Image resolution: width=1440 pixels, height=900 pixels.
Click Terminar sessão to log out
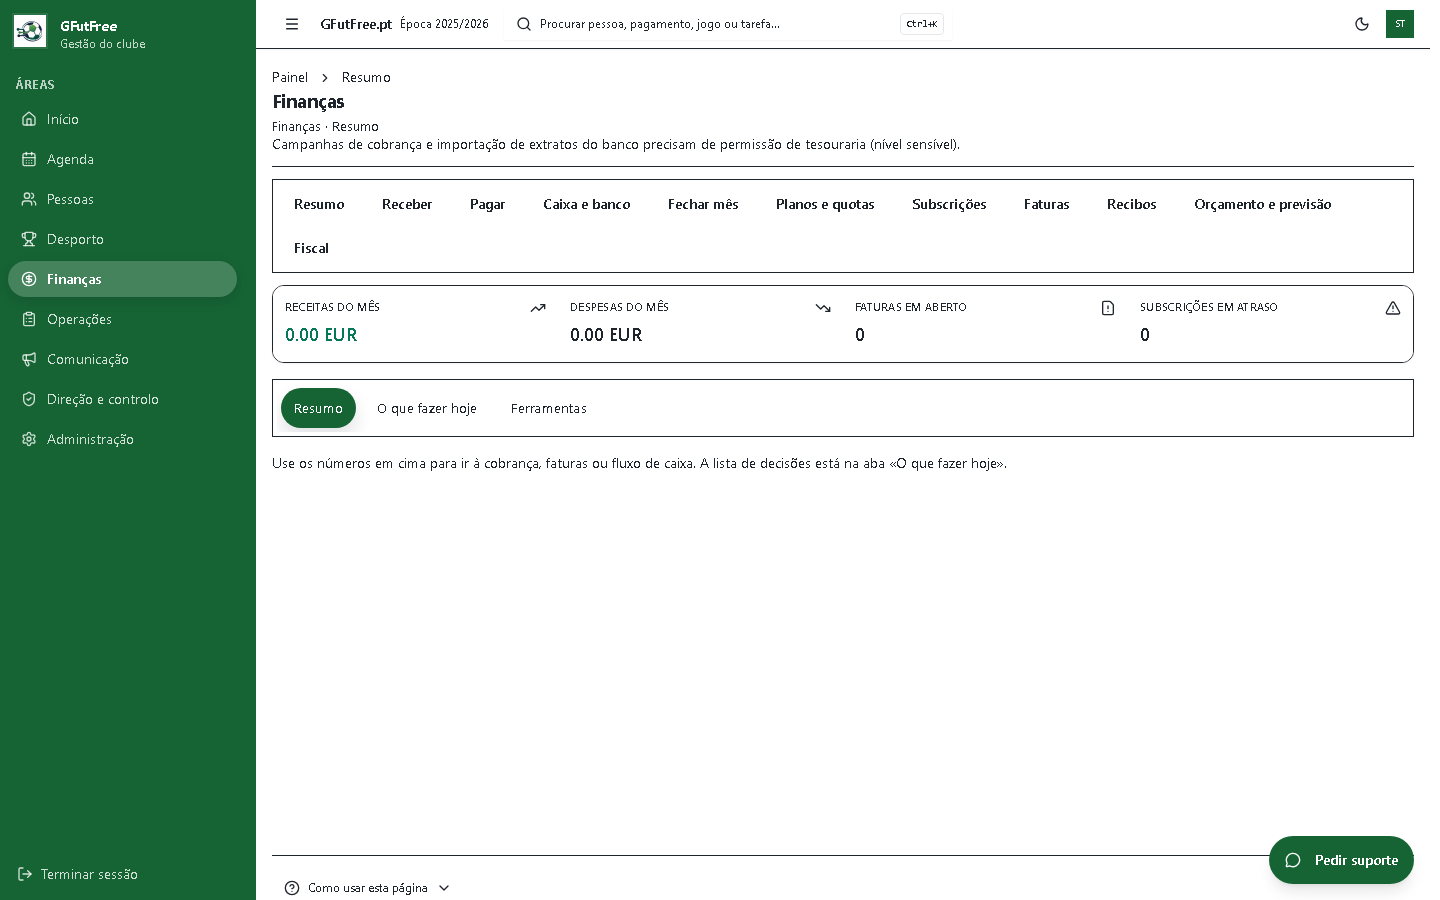pos(78,874)
